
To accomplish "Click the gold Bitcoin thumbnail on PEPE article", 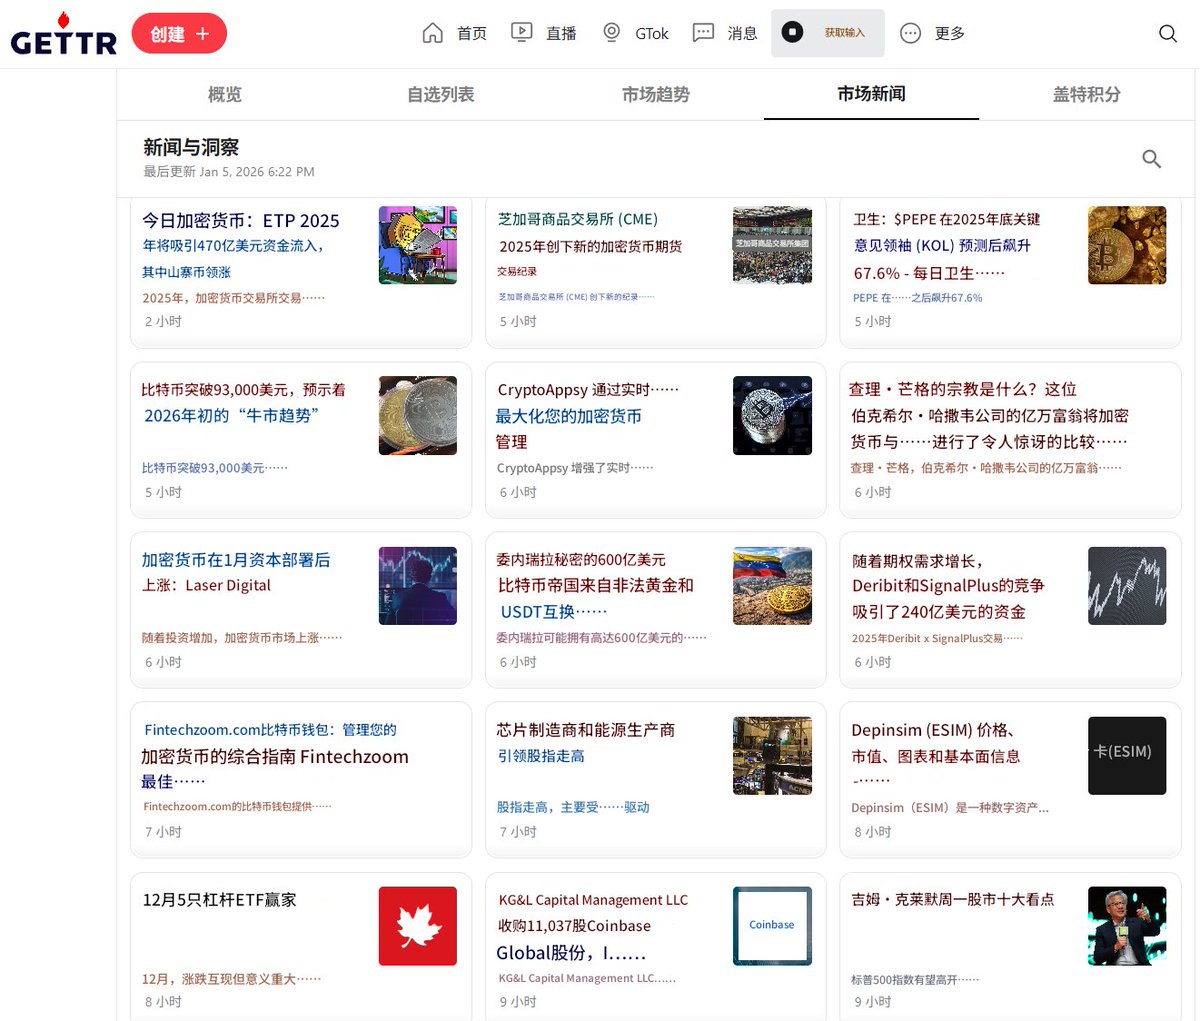I will (1127, 245).
